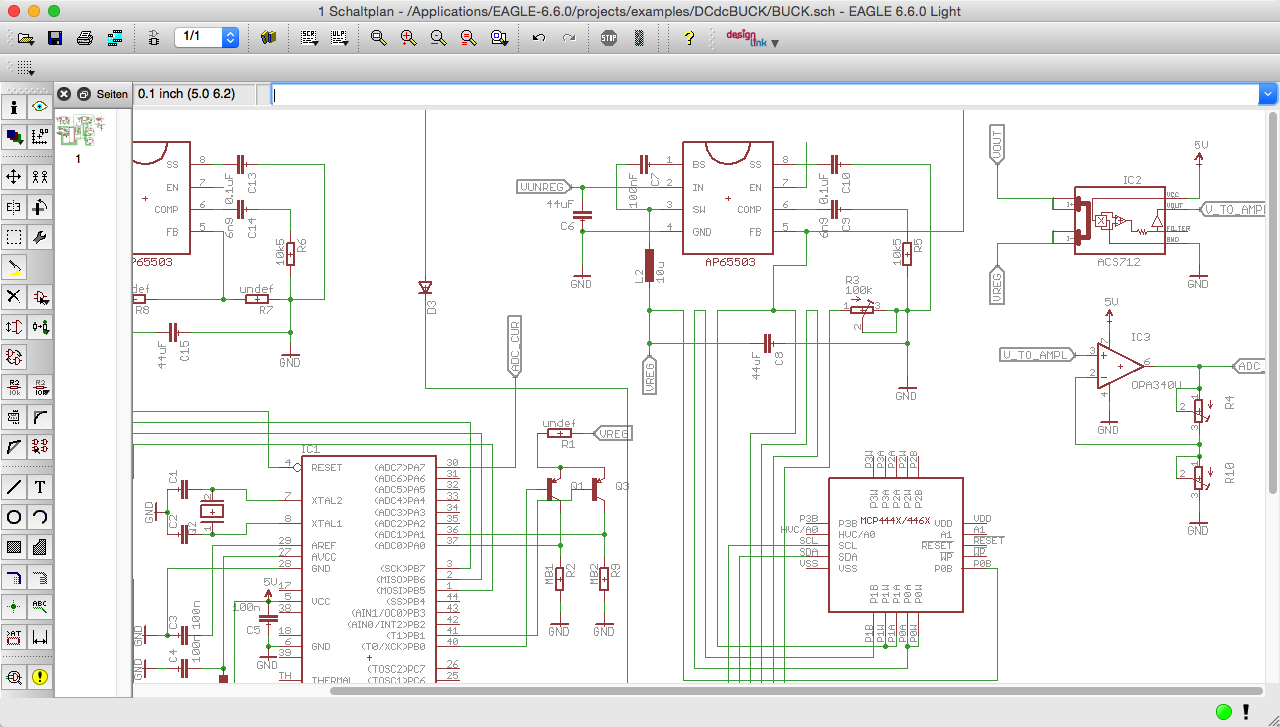Image resolution: width=1280 pixels, height=727 pixels.
Task: Undo the last action
Action: click(539, 38)
